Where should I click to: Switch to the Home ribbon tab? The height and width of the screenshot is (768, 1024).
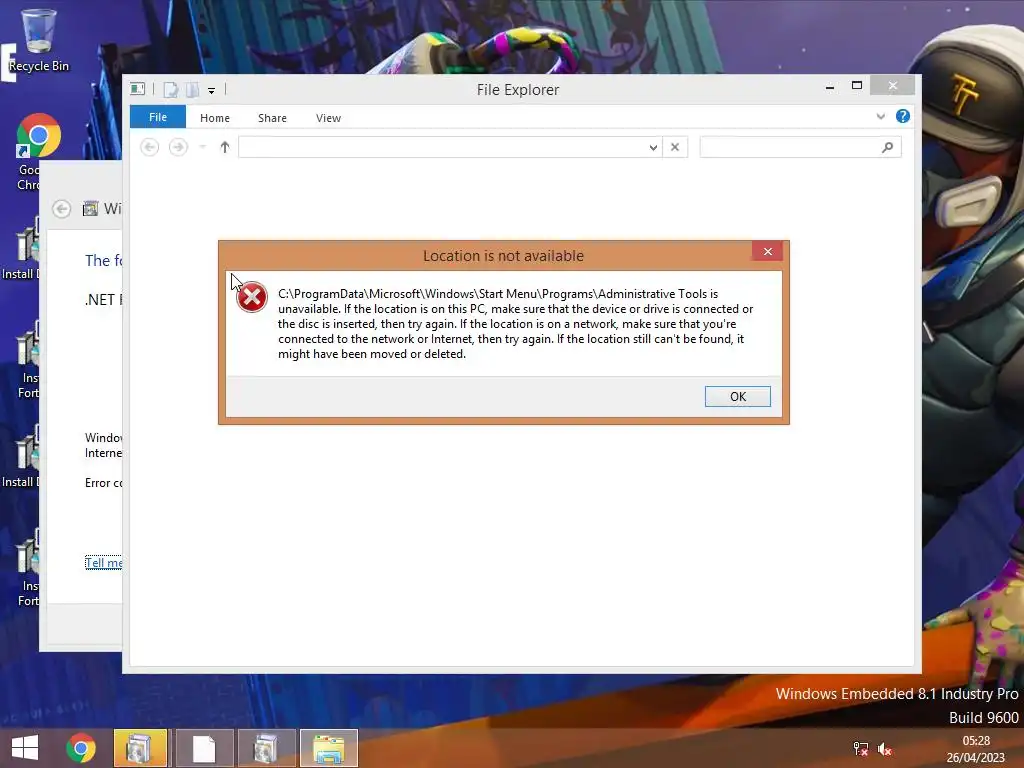click(x=215, y=118)
